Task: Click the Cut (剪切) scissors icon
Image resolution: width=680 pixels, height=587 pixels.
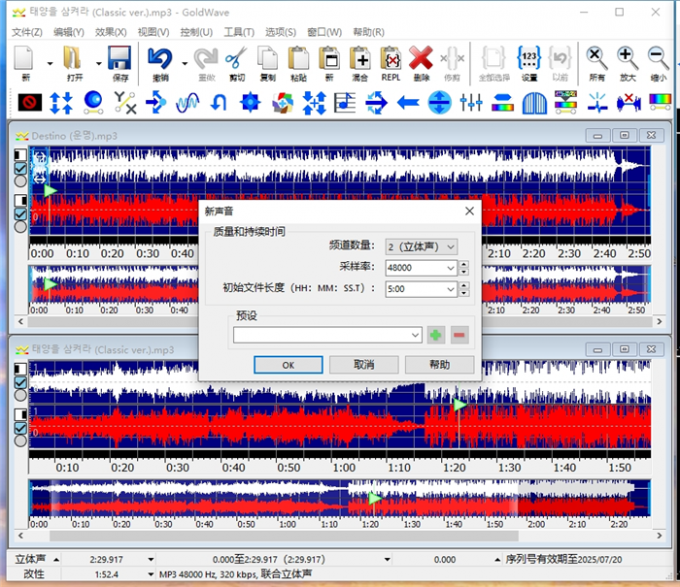Action: pos(236,59)
